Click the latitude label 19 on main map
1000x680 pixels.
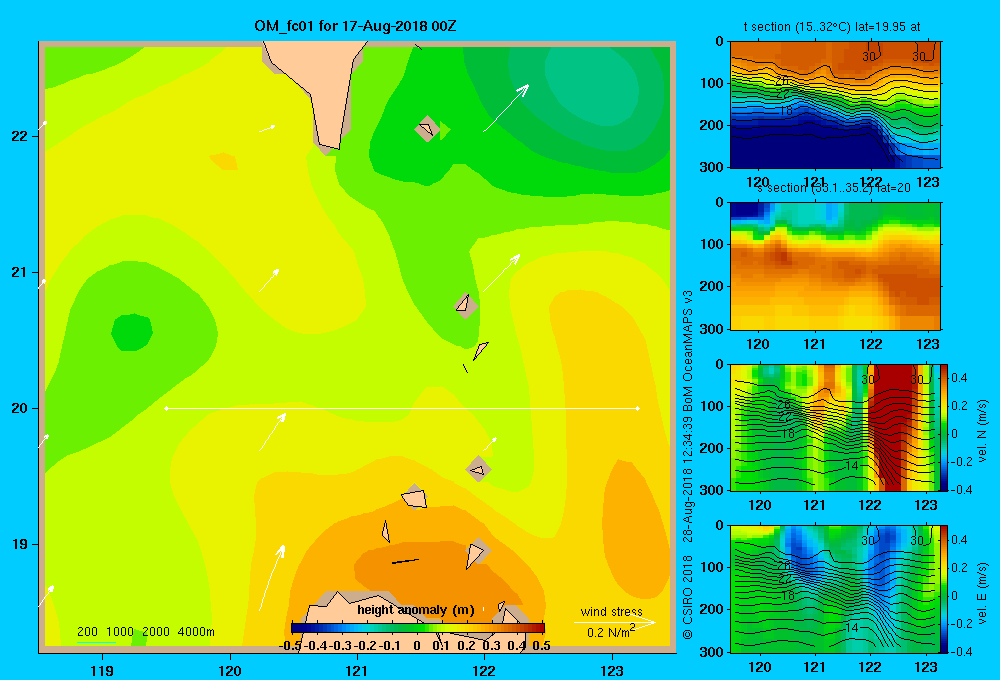[19, 544]
